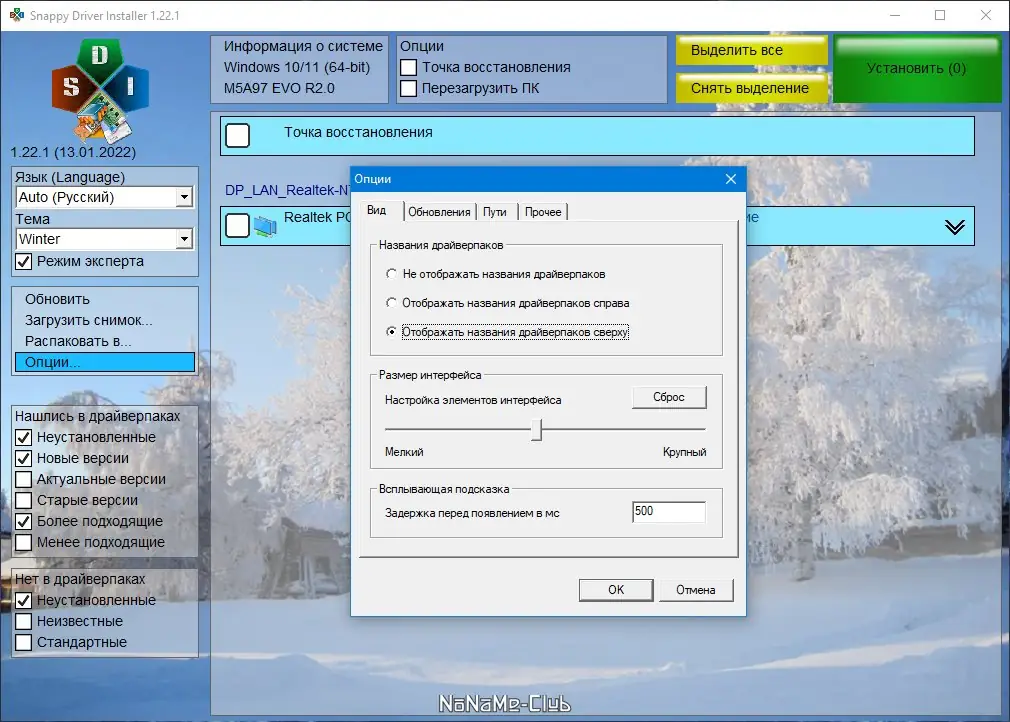
Task: Enable the "Точка восстановления" checkbox in Опции panel
Action: 408,68
